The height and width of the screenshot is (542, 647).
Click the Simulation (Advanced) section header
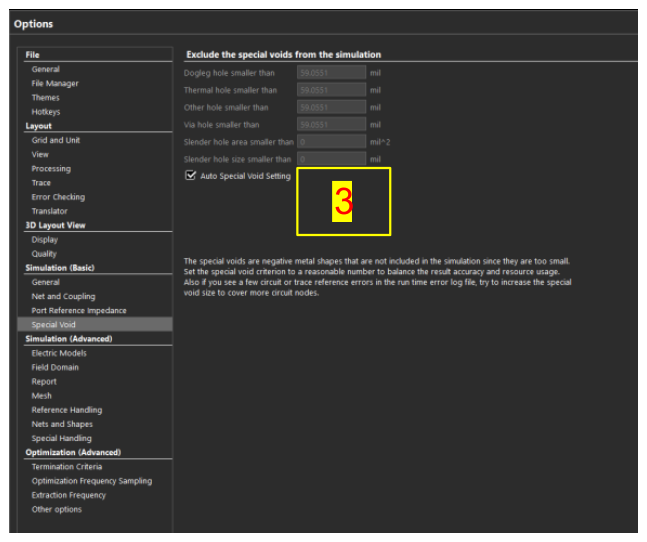pyautogui.click(x=68, y=339)
